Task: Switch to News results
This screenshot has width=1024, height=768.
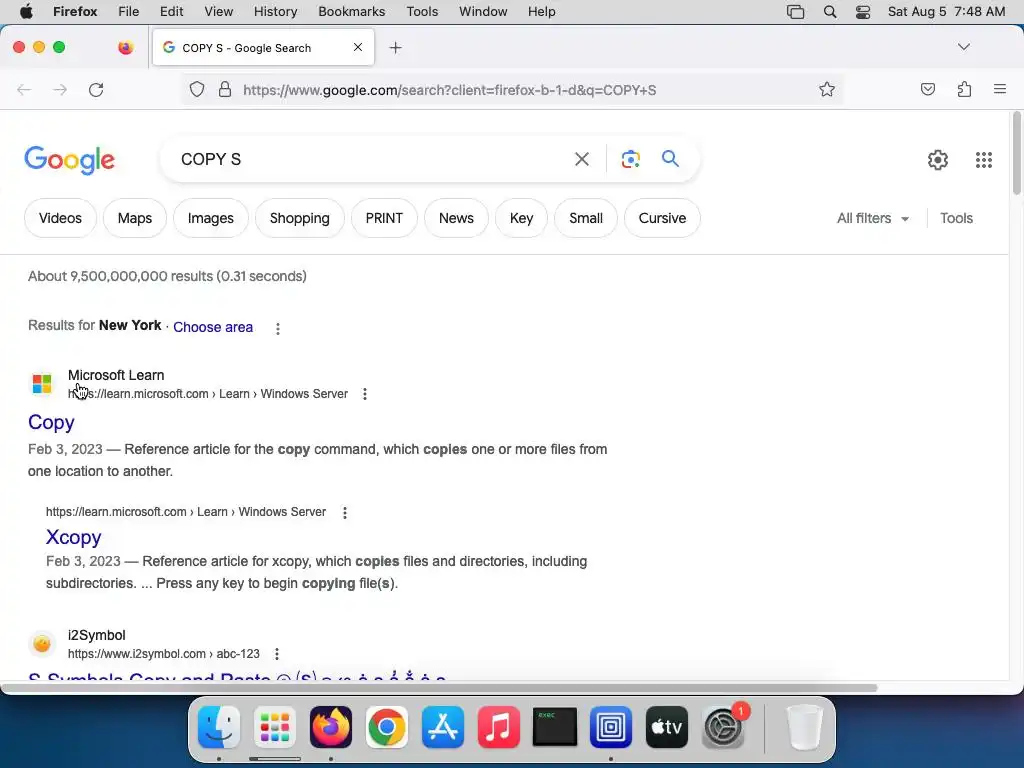Action: (456, 218)
